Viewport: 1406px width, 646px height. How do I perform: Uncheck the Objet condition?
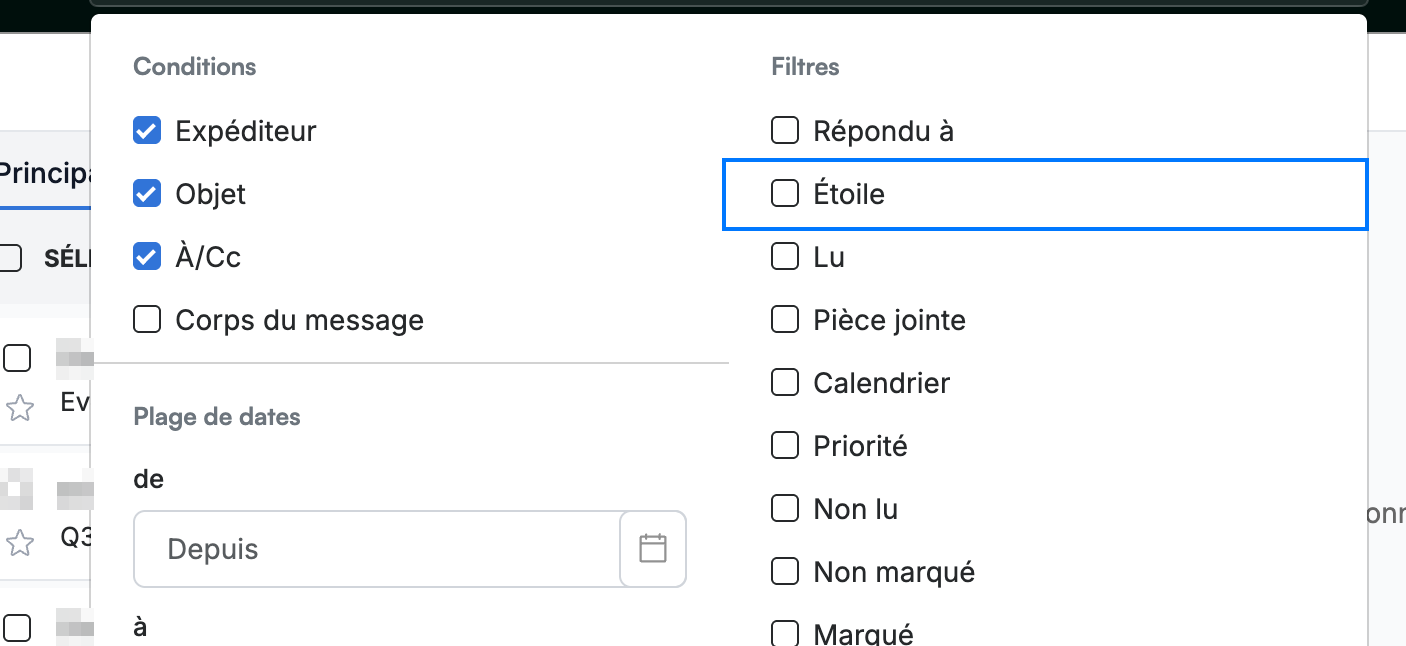tap(147, 194)
